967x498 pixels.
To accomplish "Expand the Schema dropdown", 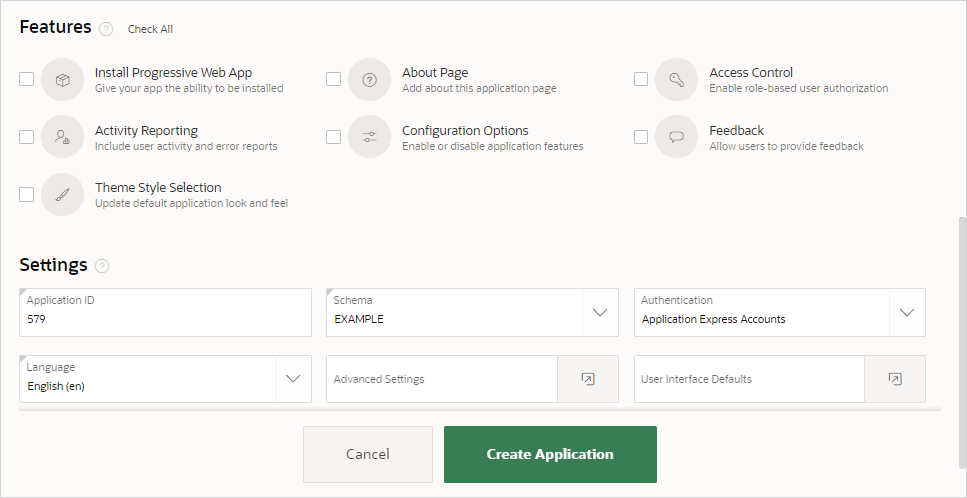I will 599,313.
